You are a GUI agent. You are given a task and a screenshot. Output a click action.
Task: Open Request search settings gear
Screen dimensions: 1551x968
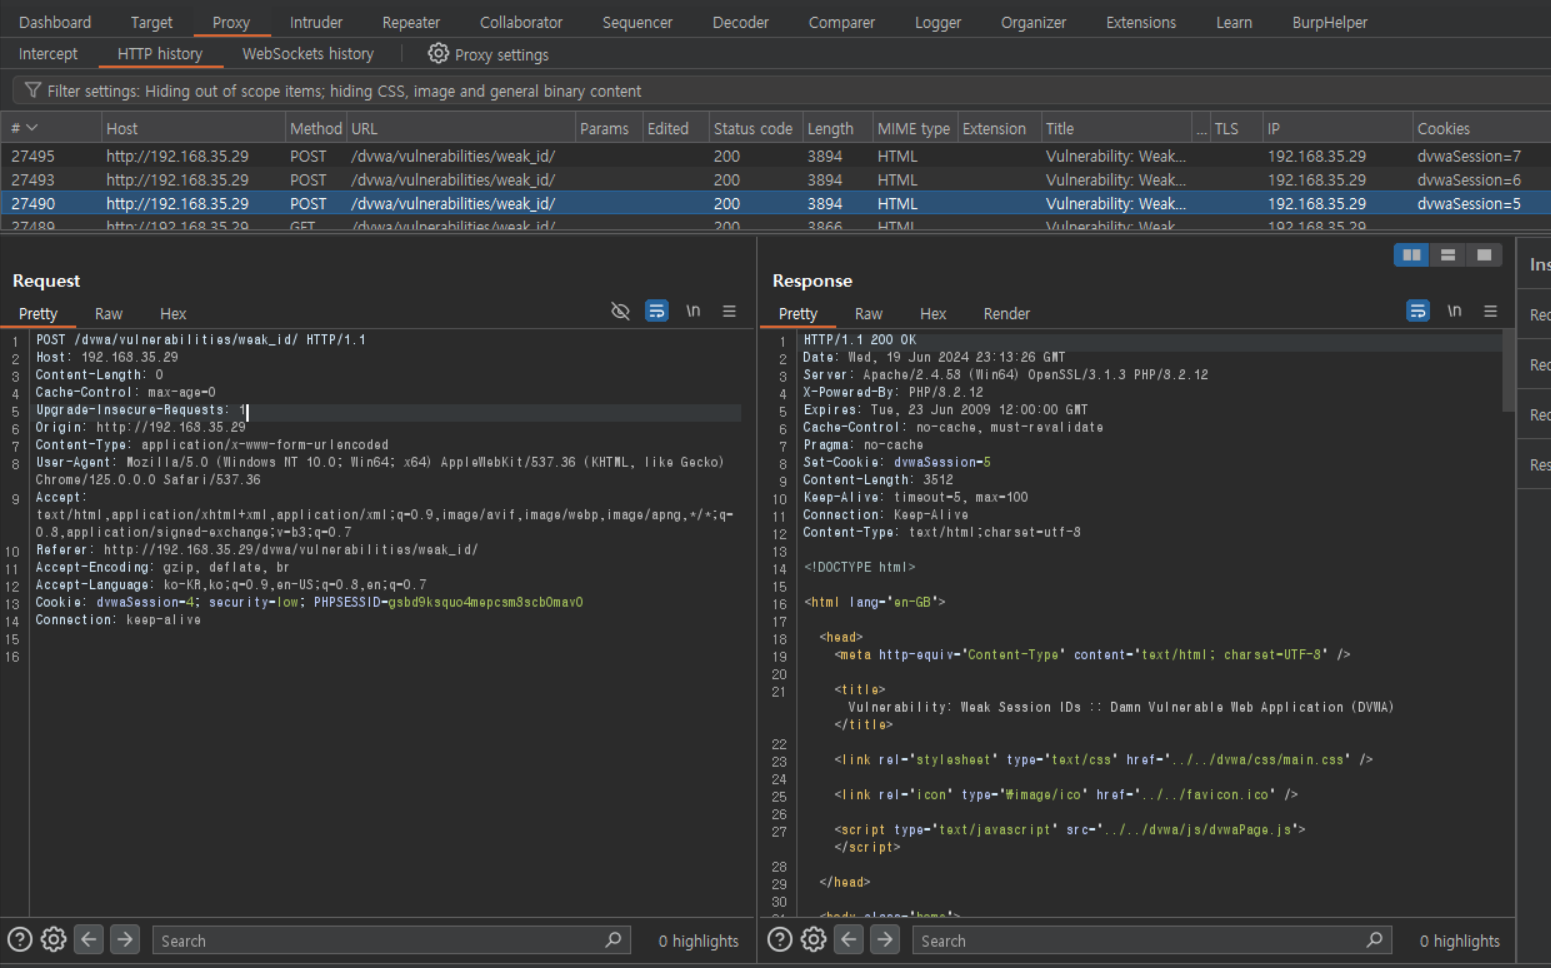click(x=54, y=940)
